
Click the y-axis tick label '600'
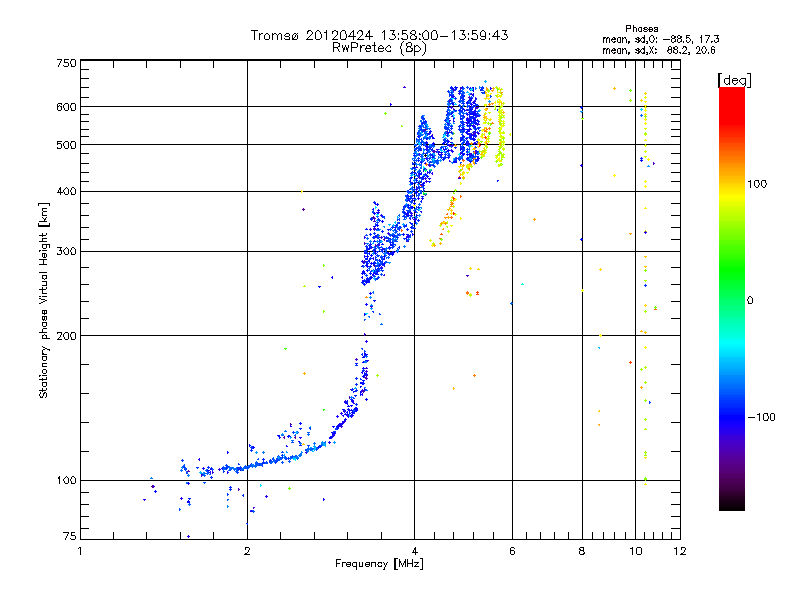pos(66,107)
